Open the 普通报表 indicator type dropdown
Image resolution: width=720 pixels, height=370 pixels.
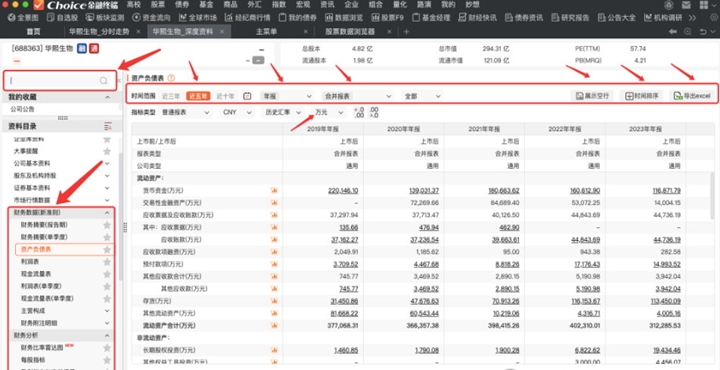185,112
